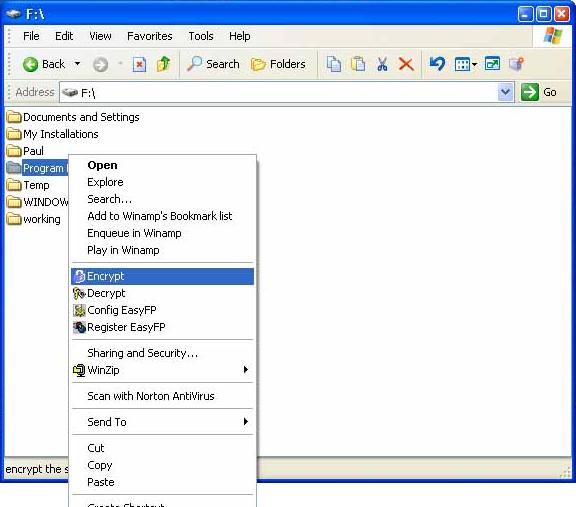Click the Forward arrow icon
This screenshot has width=576, height=507.
pyautogui.click(x=100, y=65)
